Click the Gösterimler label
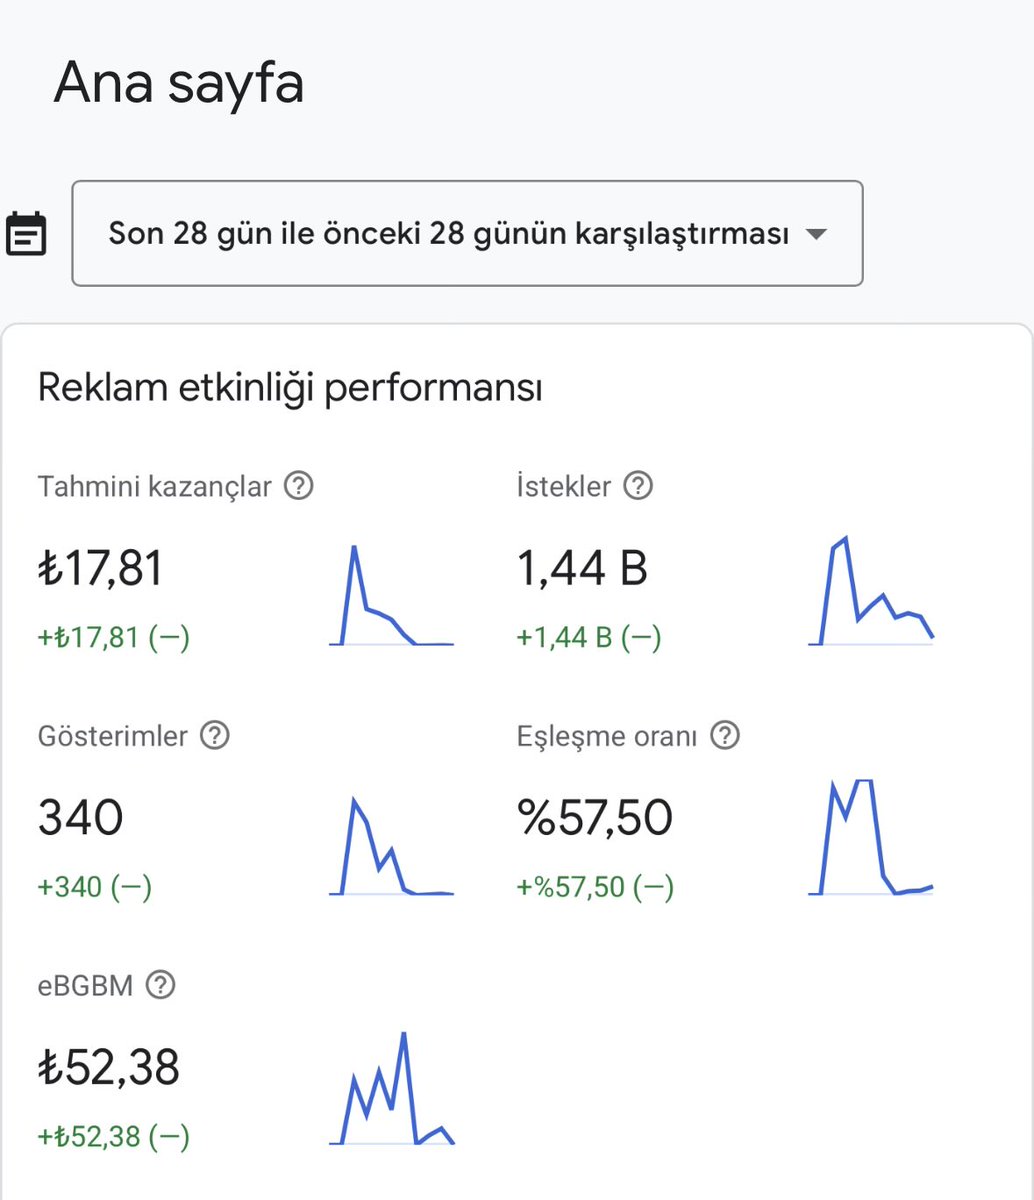 coord(113,736)
